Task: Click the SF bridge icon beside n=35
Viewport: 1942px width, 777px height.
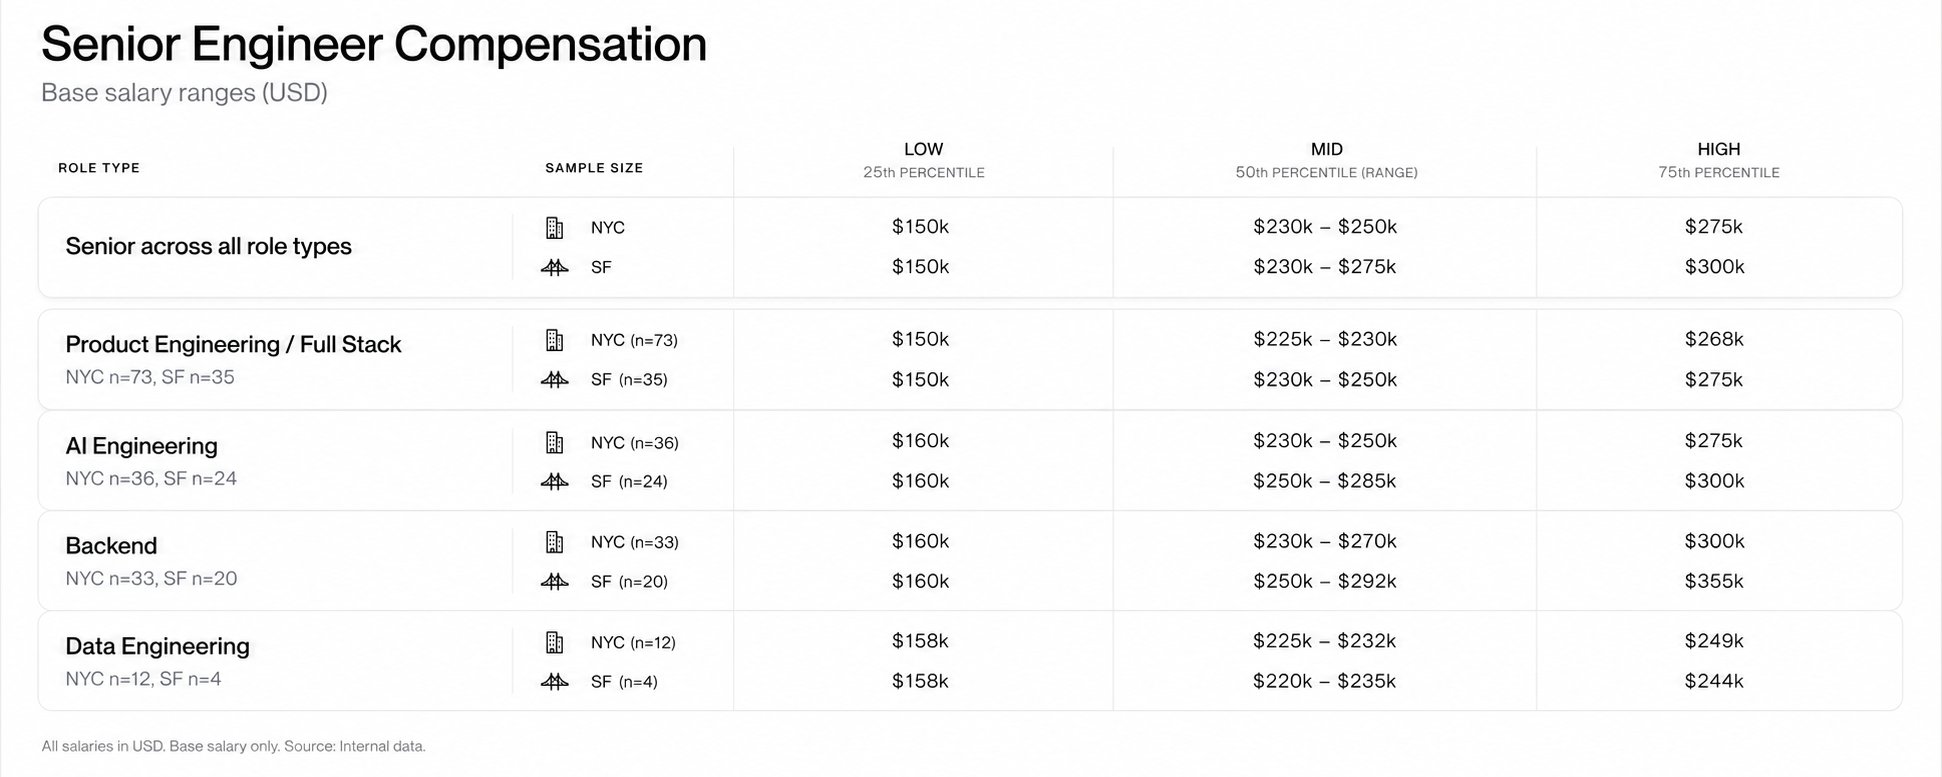Action: tap(554, 380)
